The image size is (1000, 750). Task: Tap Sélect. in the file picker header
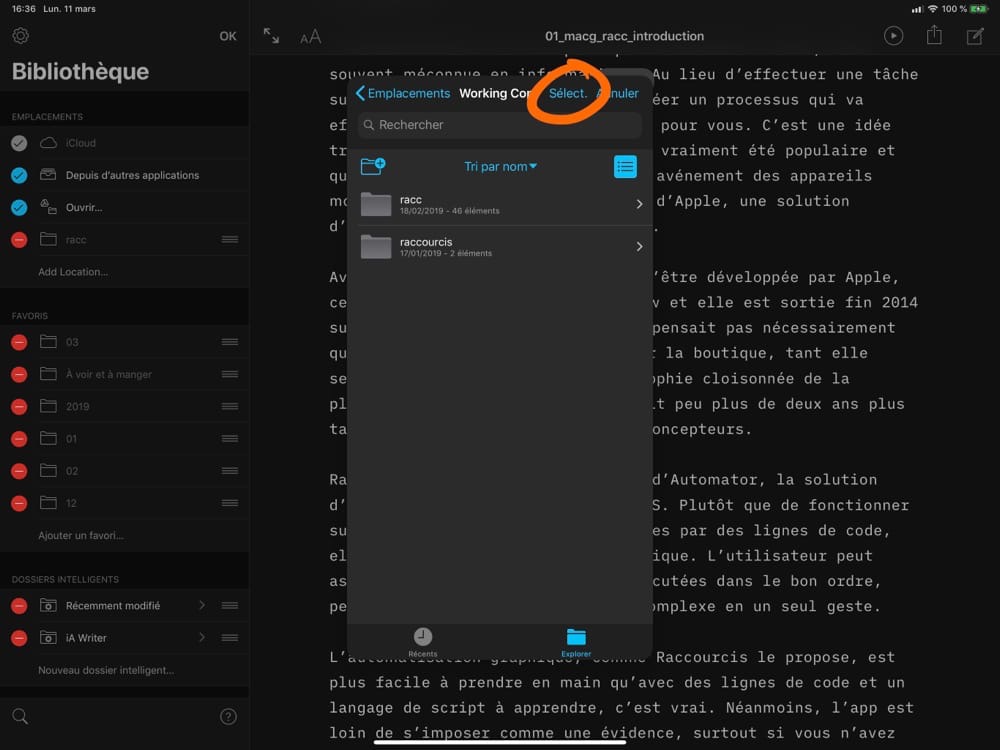(568, 93)
